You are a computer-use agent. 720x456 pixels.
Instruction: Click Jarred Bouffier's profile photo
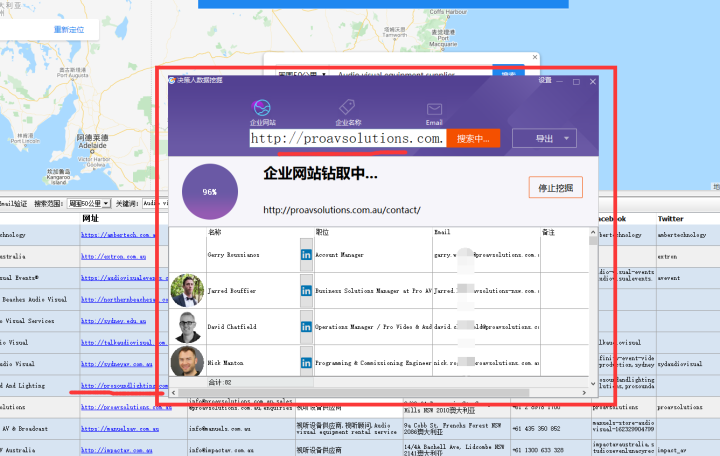tap(187, 290)
